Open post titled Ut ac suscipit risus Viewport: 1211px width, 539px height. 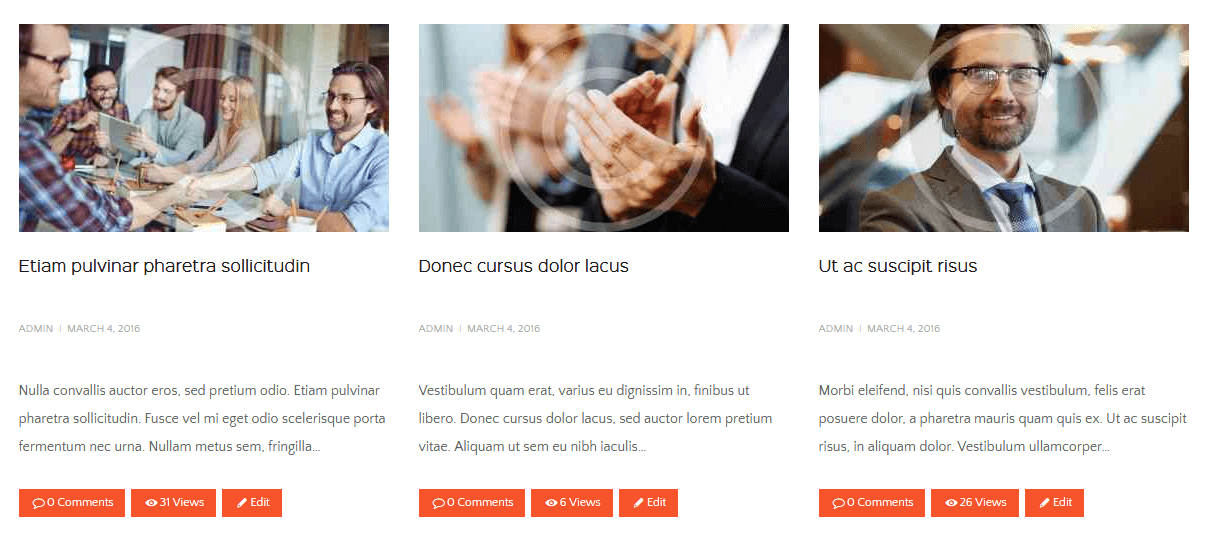coord(897,266)
